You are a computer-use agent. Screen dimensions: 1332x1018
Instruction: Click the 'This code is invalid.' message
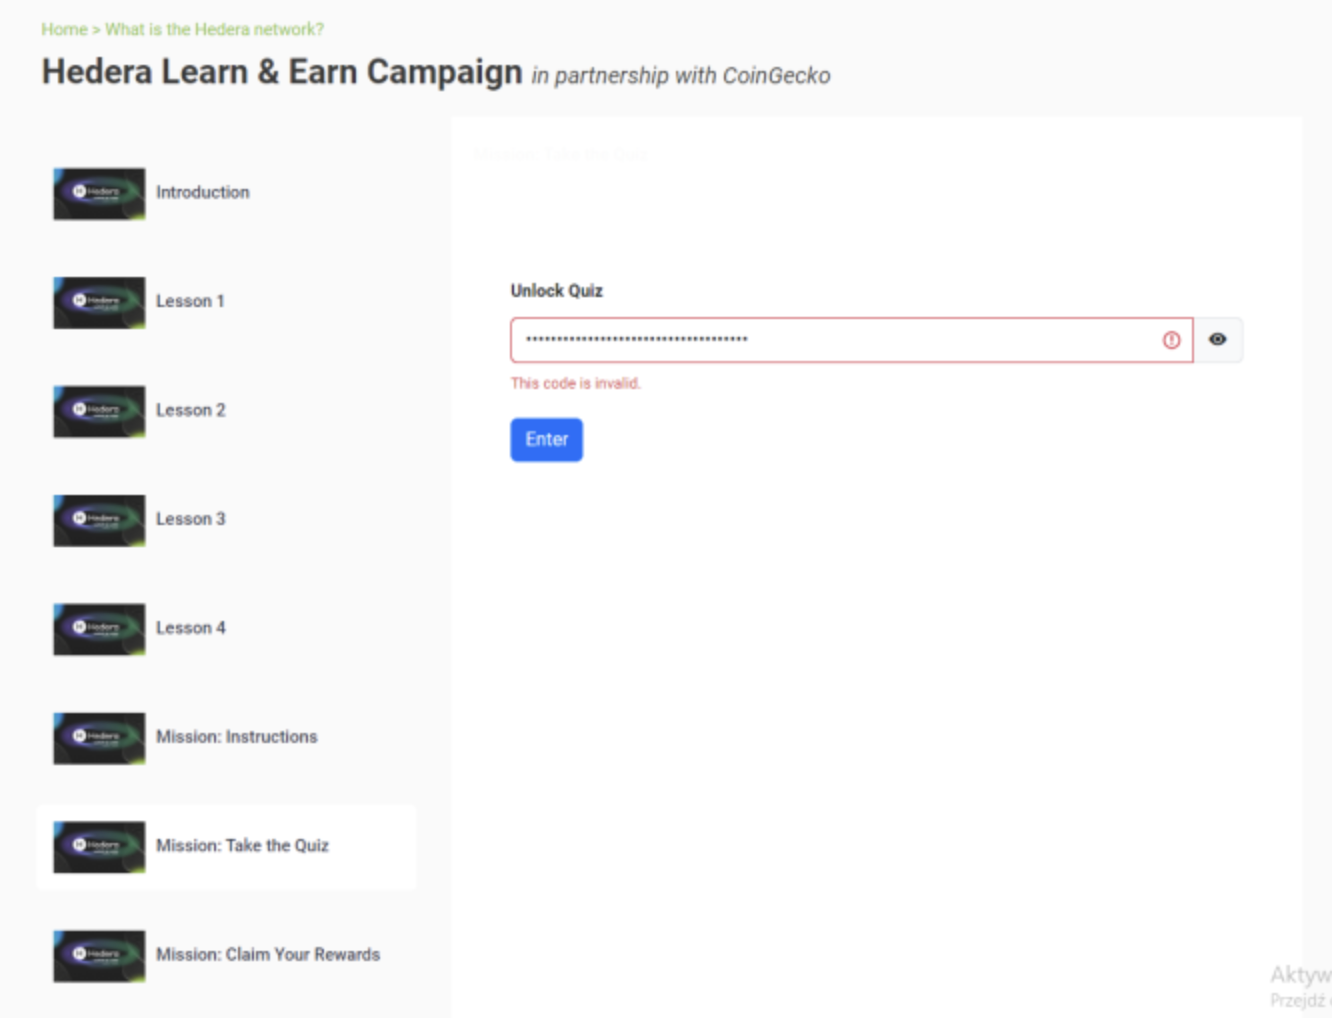[576, 383]
